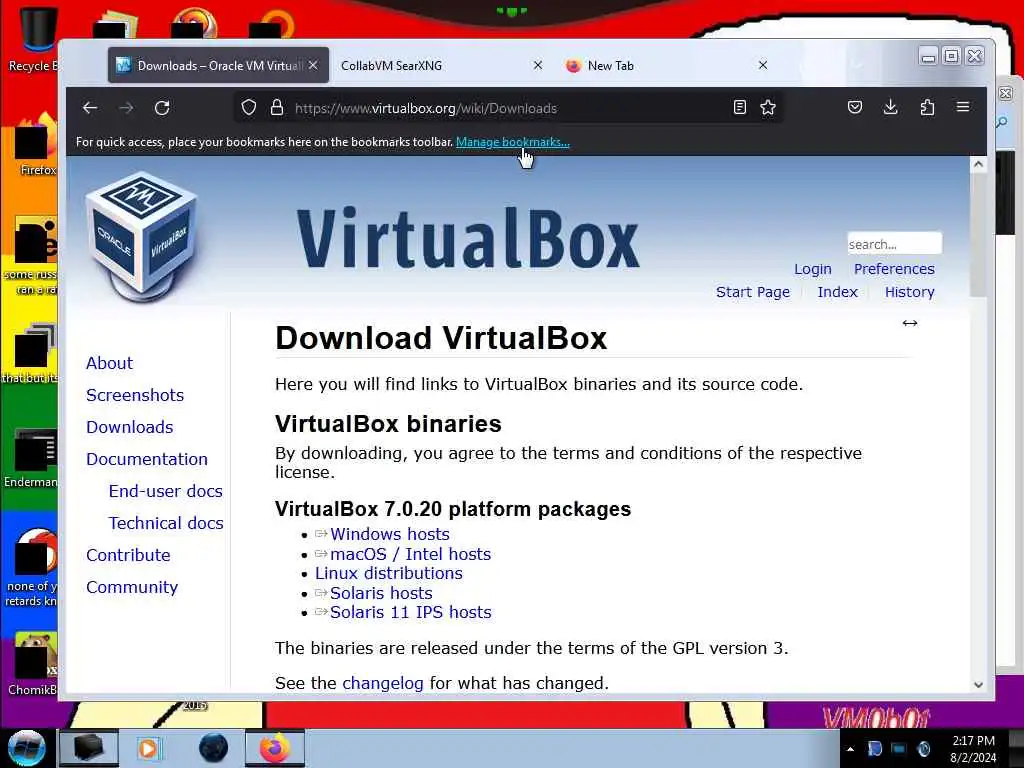Open the black box taskbar icon
1024x768 pixels.
(89, 748)
